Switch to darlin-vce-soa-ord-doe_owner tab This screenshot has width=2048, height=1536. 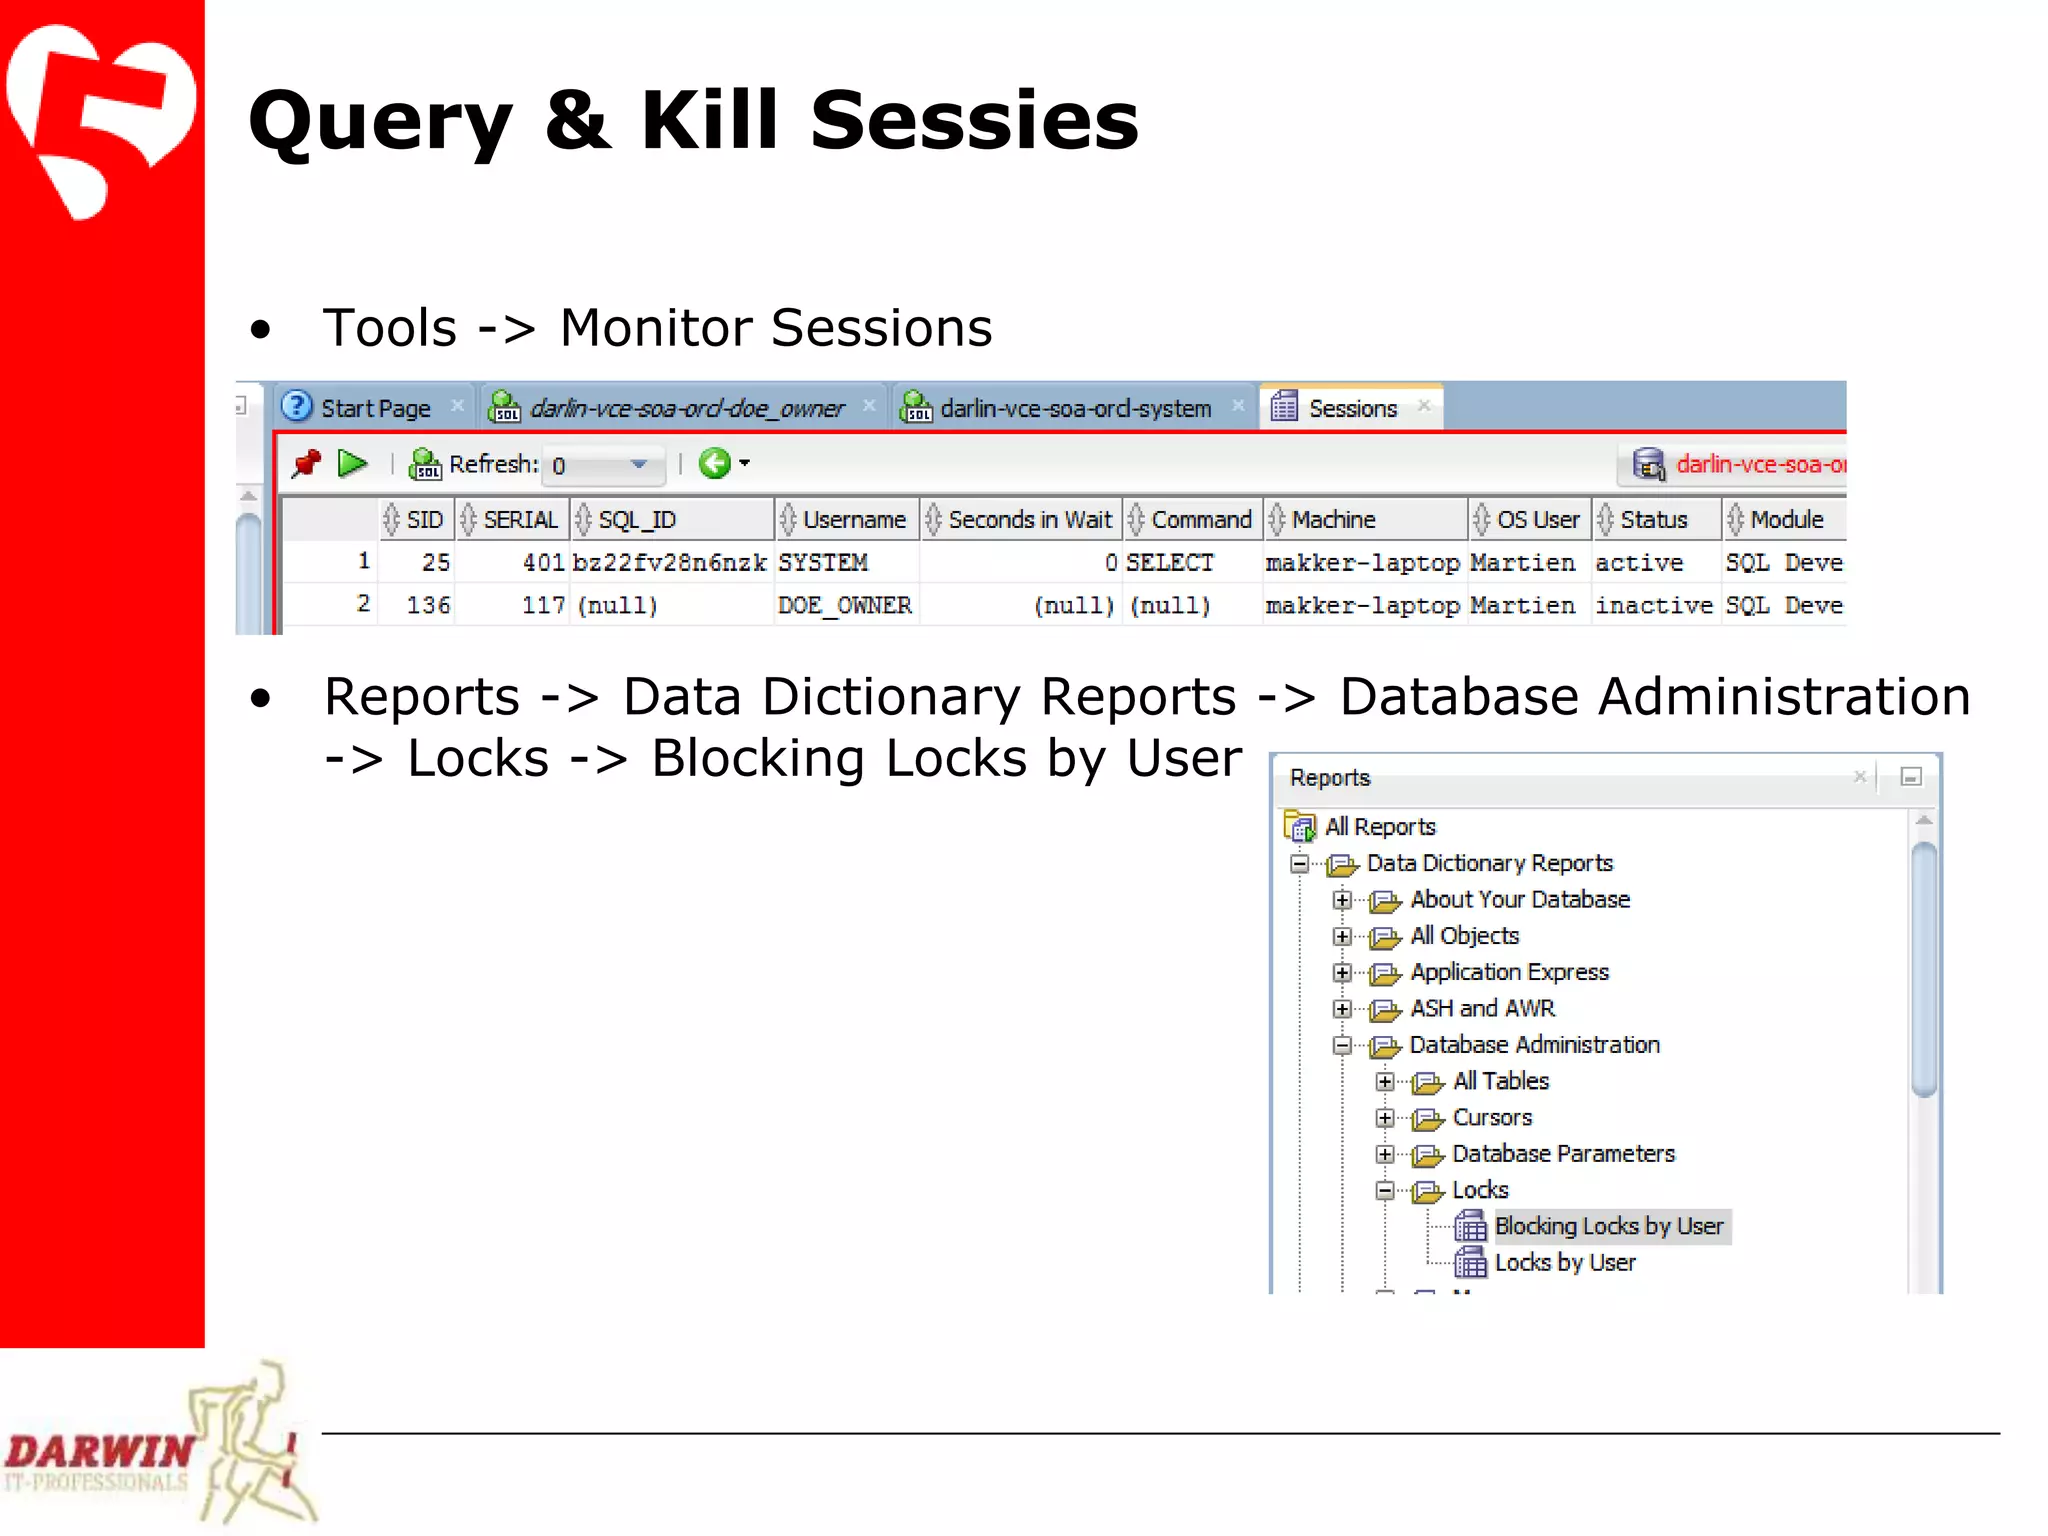click(x=685, y=408)
